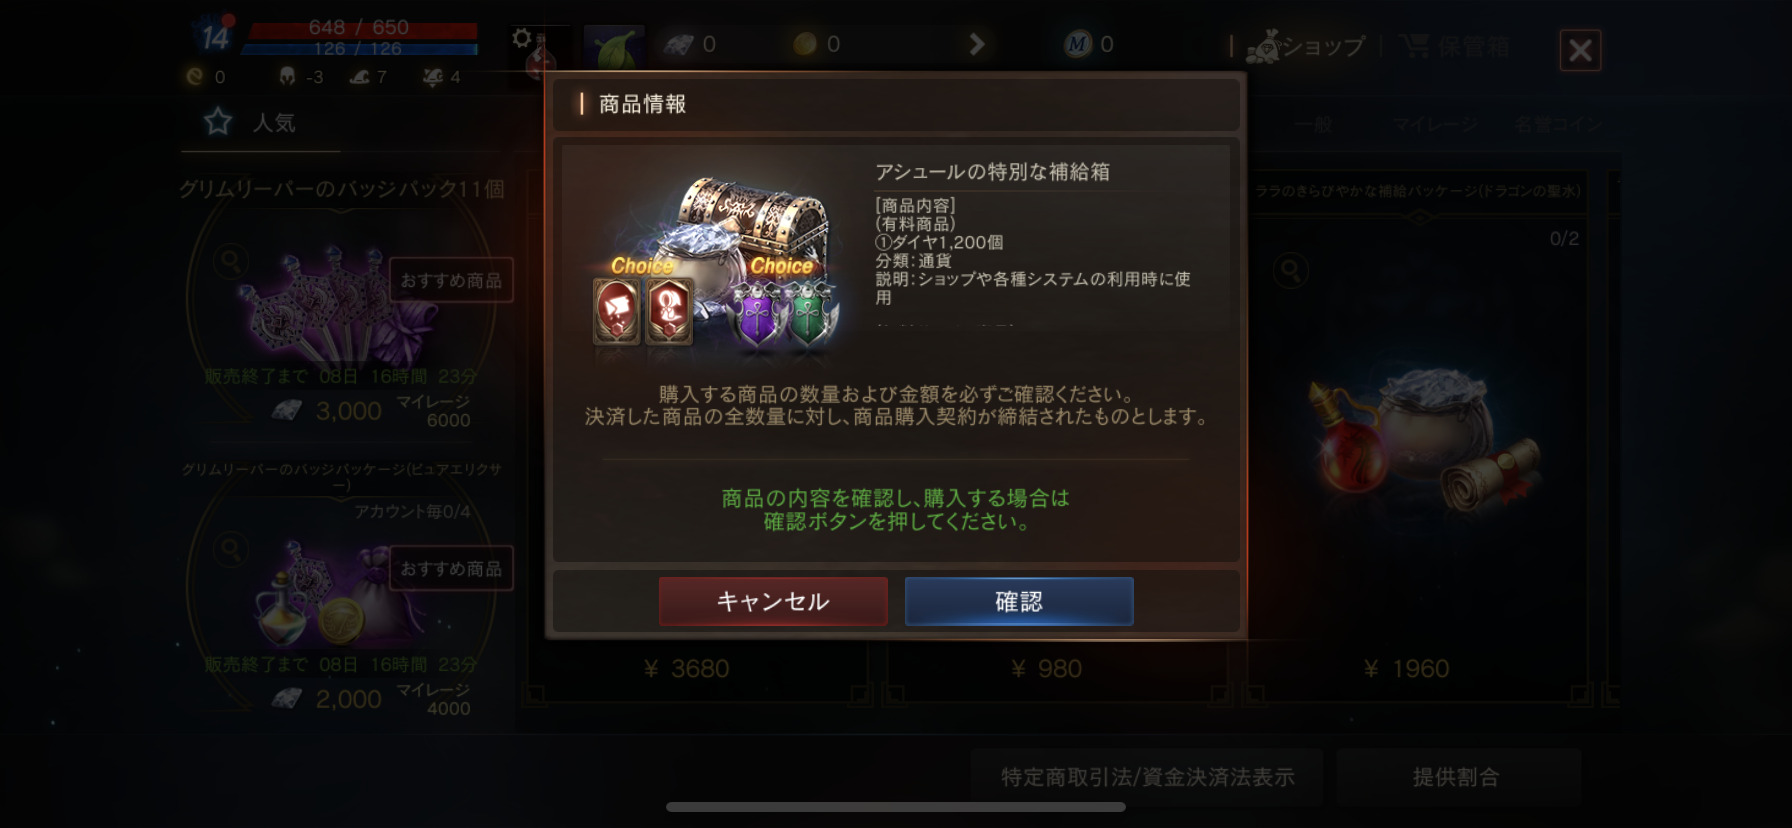Open 特定商取引法/資金決済法表示 legal notice
This screenshot has height=828, width=1792.
pyautogui.click(x=1147, y=777)
